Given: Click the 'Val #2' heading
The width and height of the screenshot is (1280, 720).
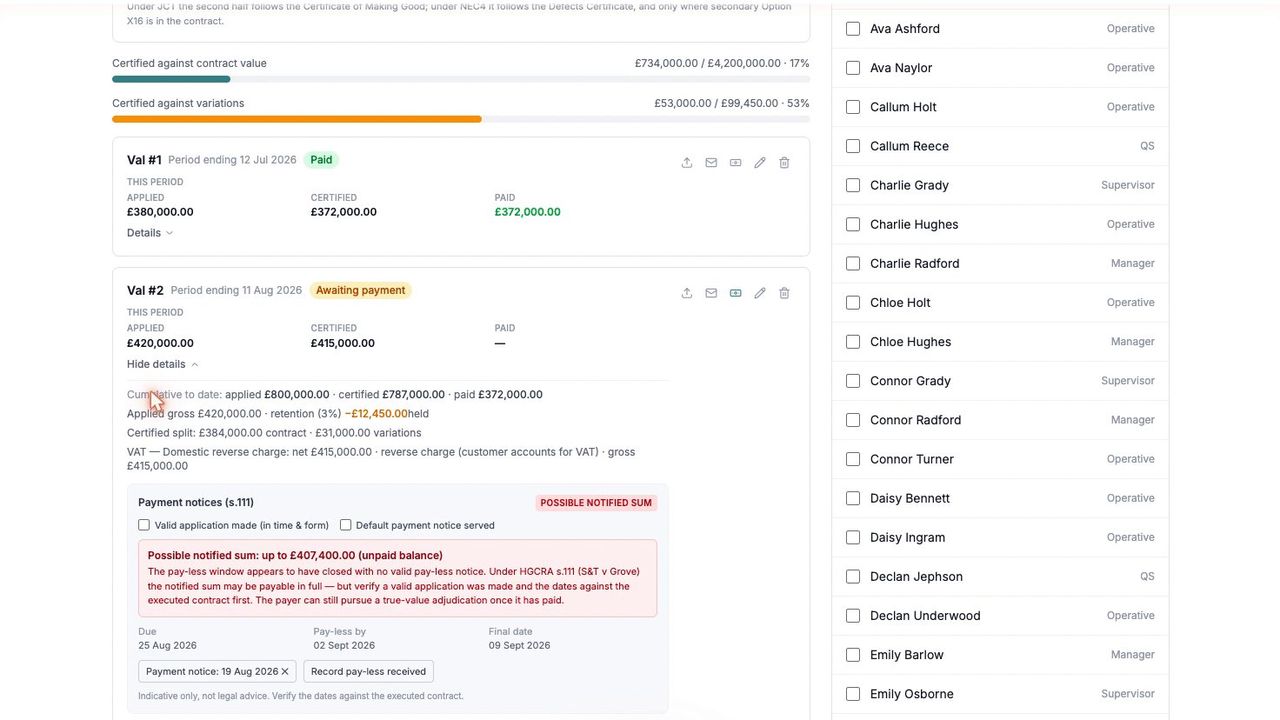Looking at the screenshot, I should click(x=145, y=291).
